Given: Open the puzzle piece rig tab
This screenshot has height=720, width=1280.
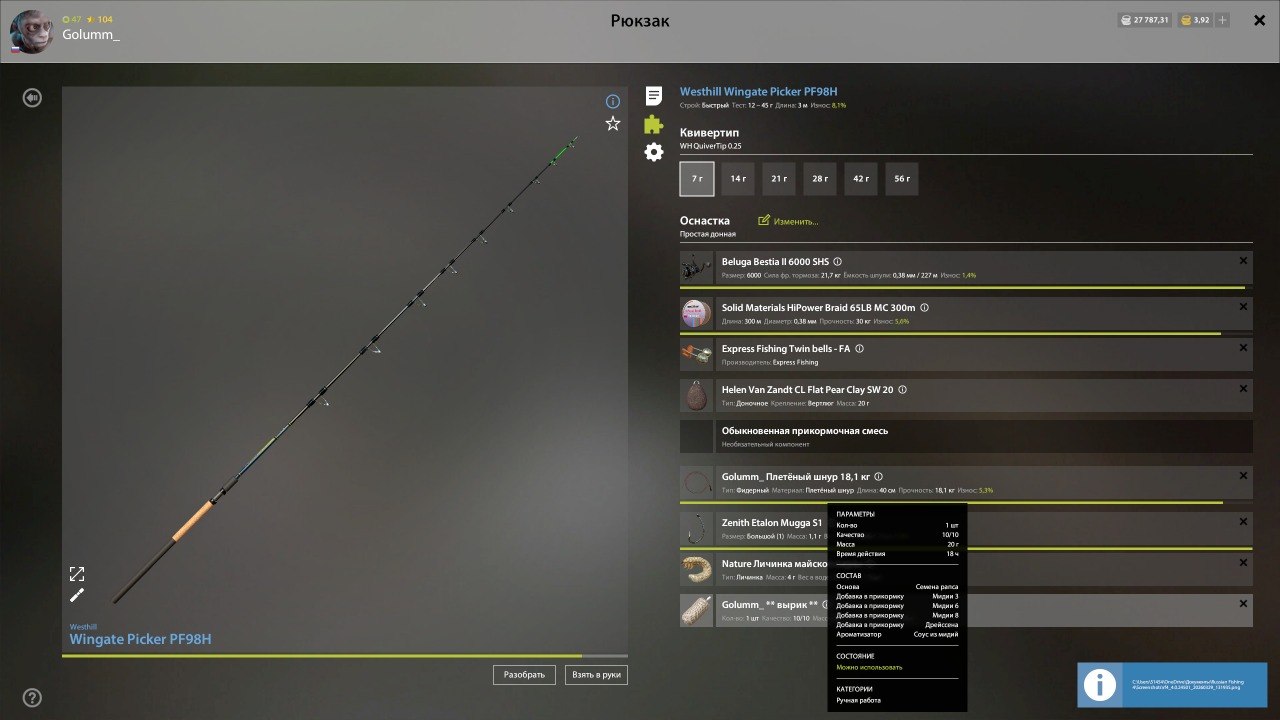Looking at the screenshot, I should (x=653, y=124).
